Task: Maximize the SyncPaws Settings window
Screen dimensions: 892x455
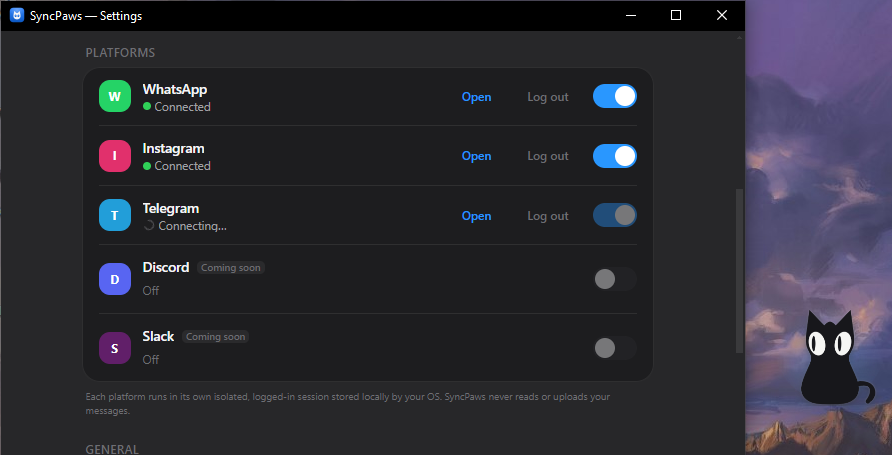Action: tap(676, 15)
